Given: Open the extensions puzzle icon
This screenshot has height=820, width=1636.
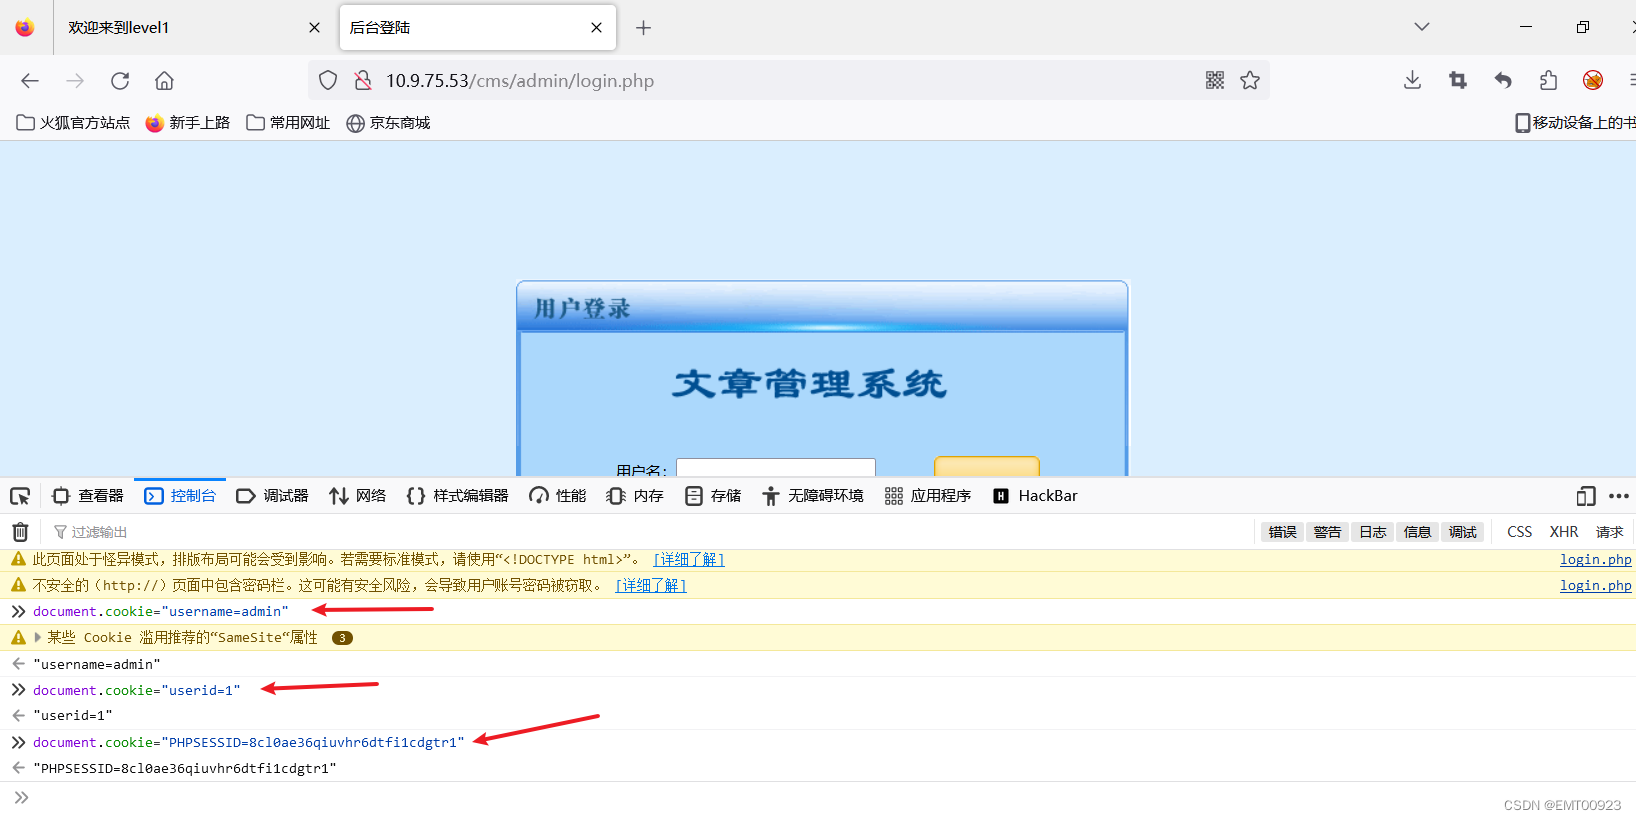Looking at the screenshot, I should (x=1548, y=81).
